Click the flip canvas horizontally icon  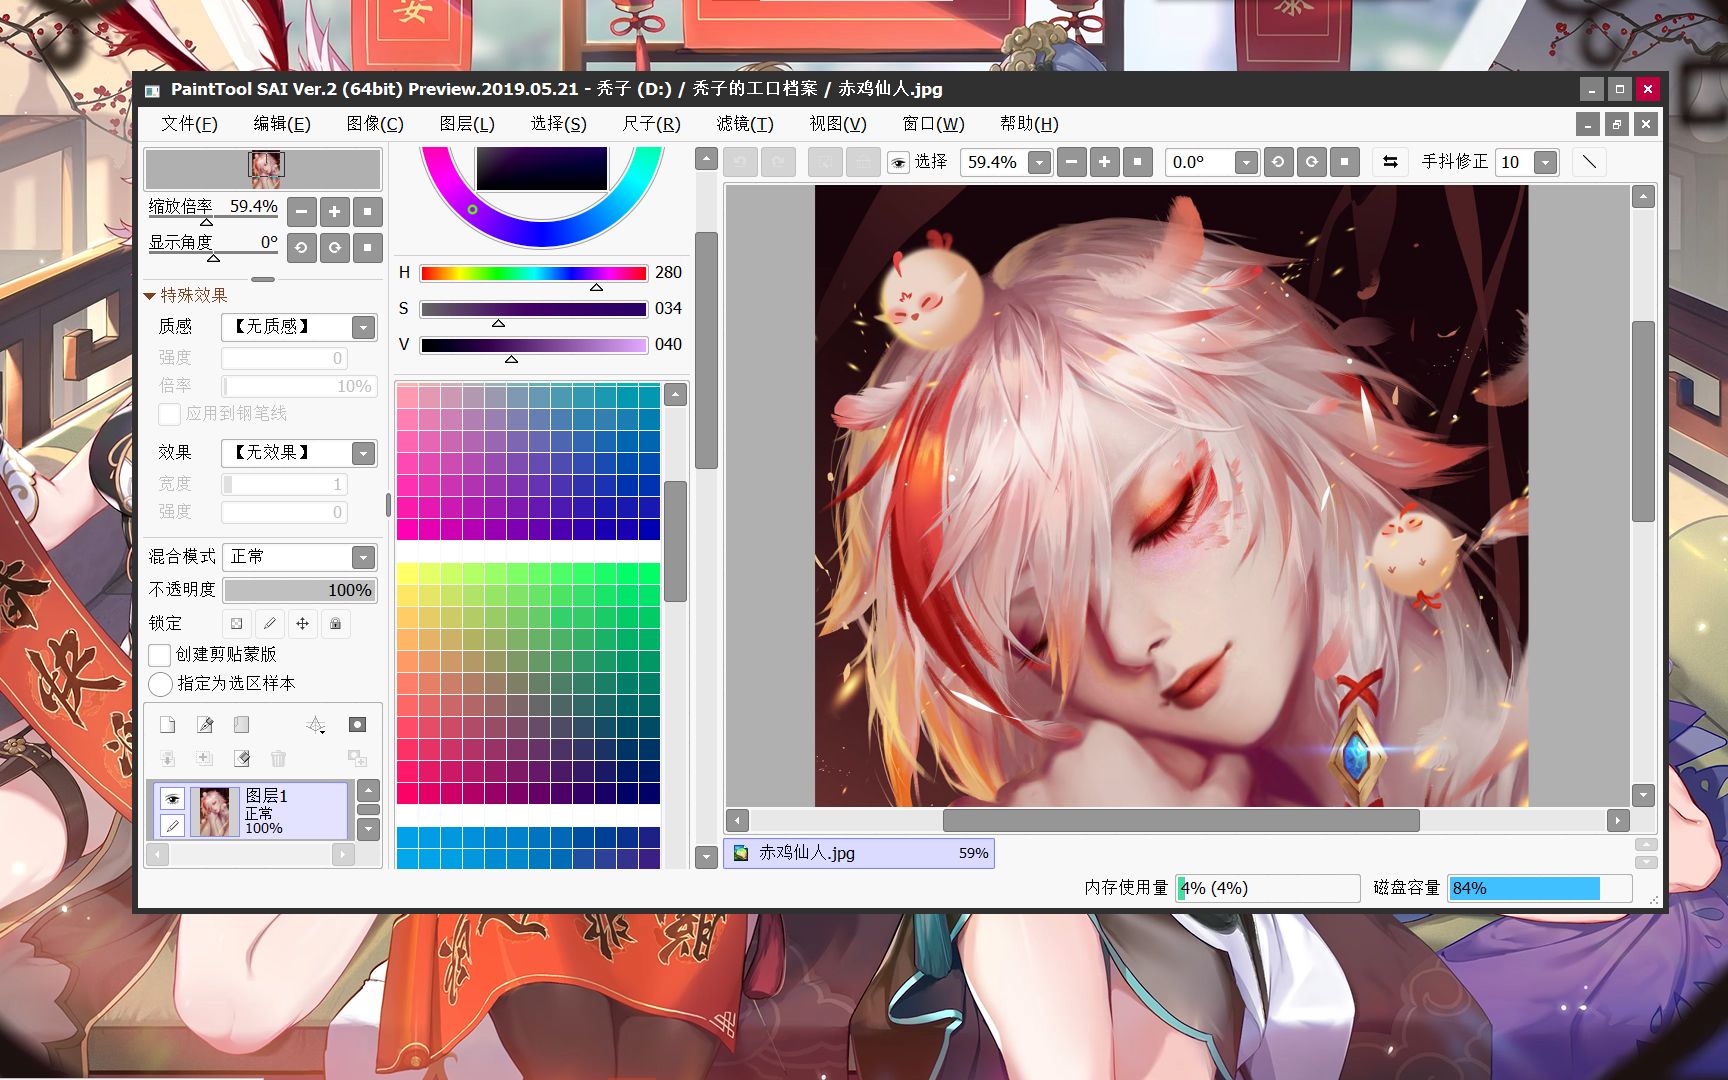[x=1390, y=162]
